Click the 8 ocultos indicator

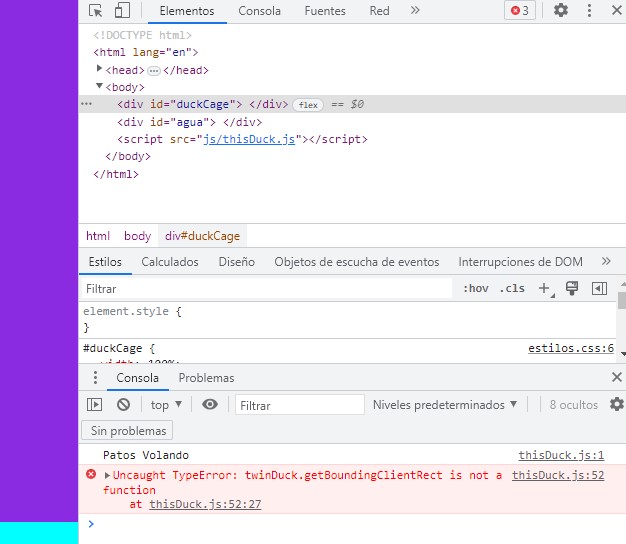tap(573, 405)
